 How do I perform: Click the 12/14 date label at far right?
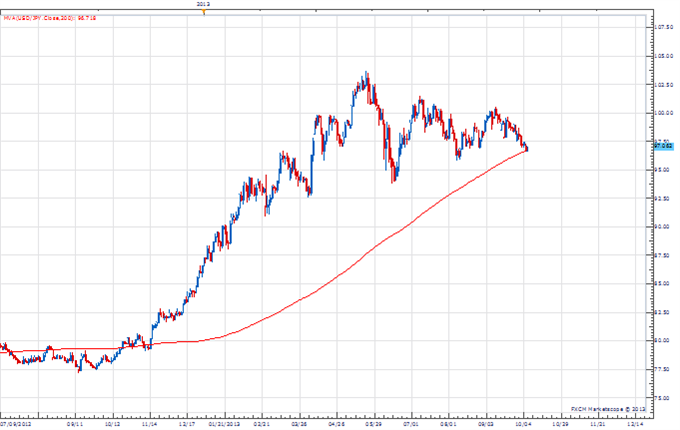coord(635,423)
